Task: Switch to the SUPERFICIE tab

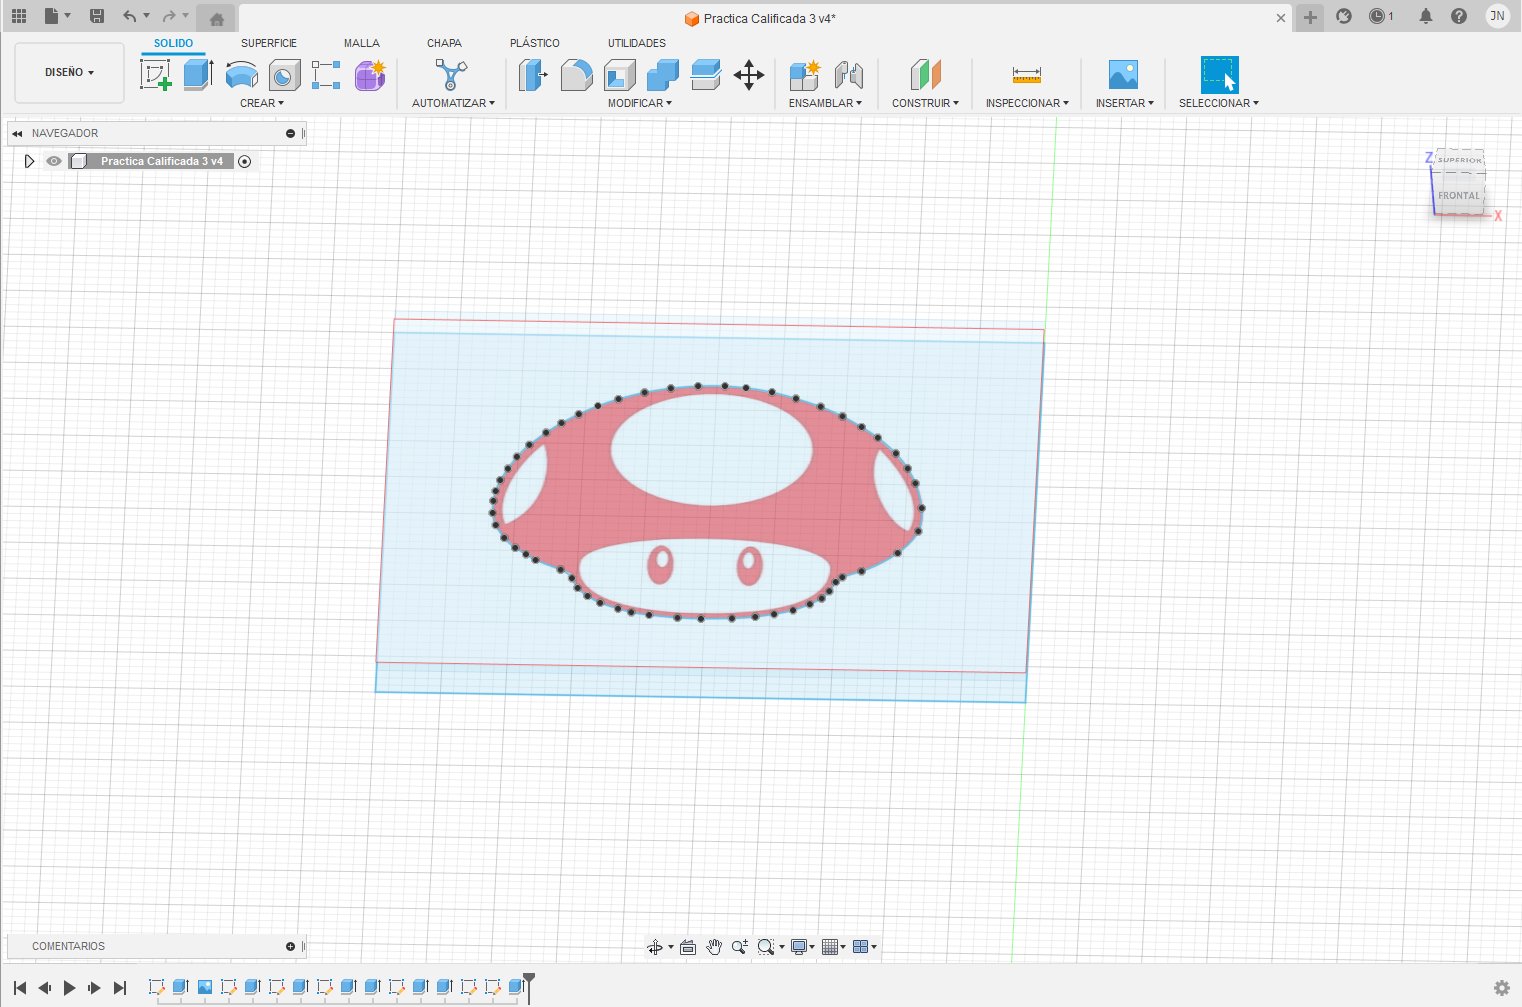Action: (x=268, y=43)
